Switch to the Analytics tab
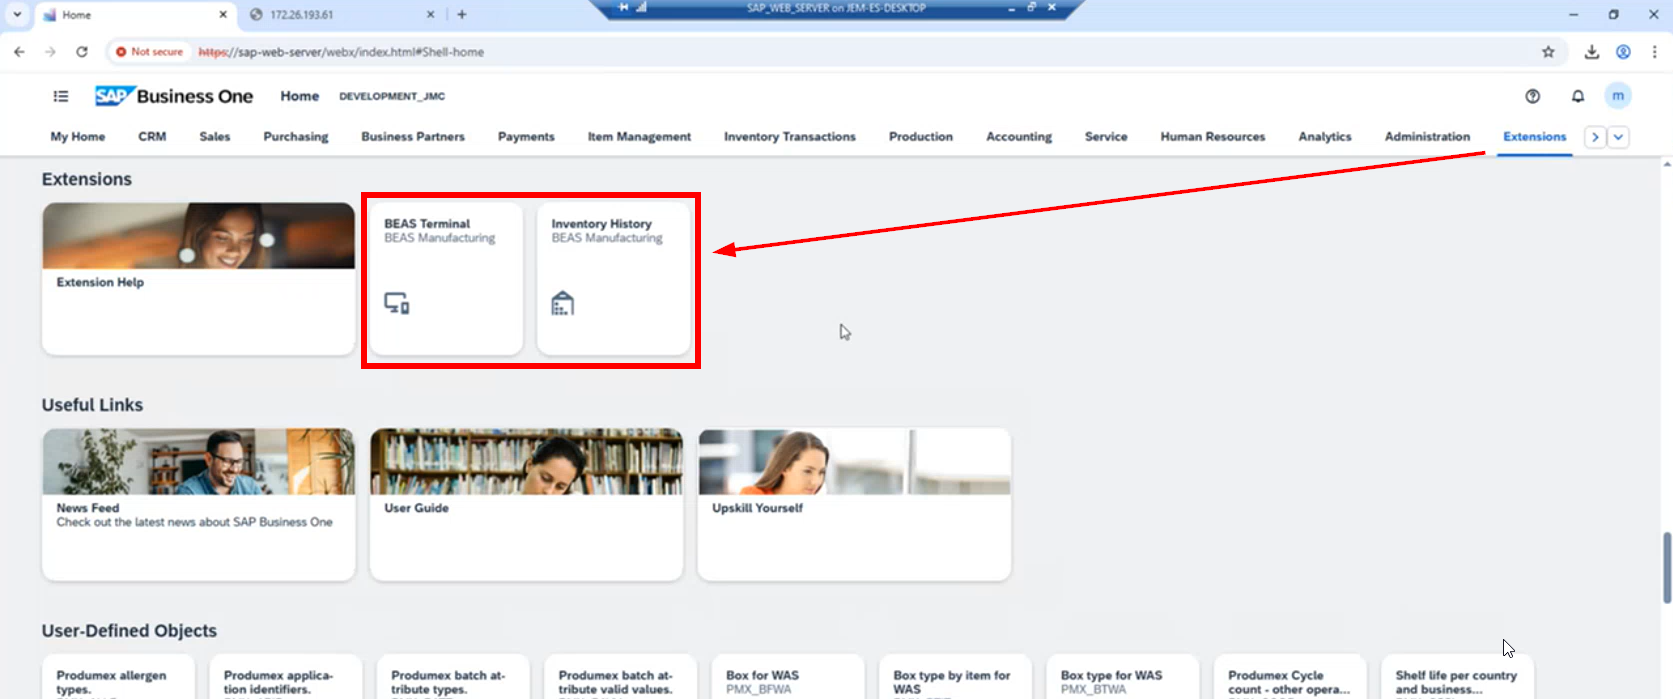The width and height of the screenshot is (1673, 699). pos(1325,137)
